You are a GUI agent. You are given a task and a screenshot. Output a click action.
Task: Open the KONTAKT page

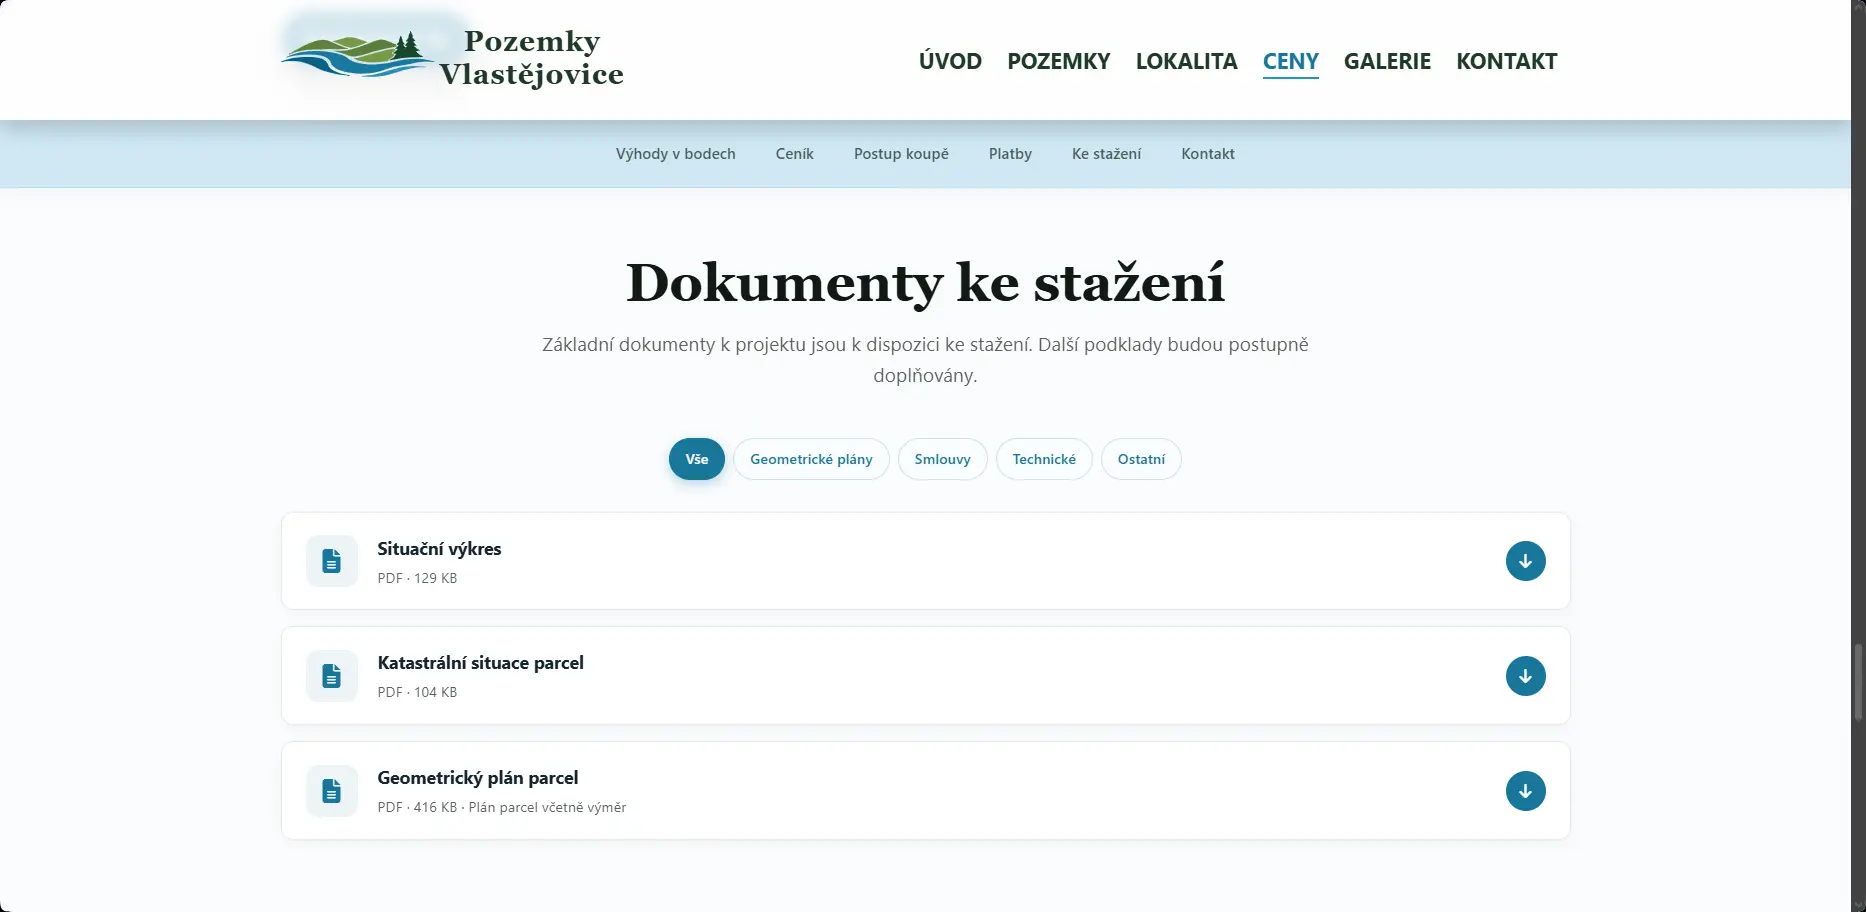click(x=1507, y=61)
